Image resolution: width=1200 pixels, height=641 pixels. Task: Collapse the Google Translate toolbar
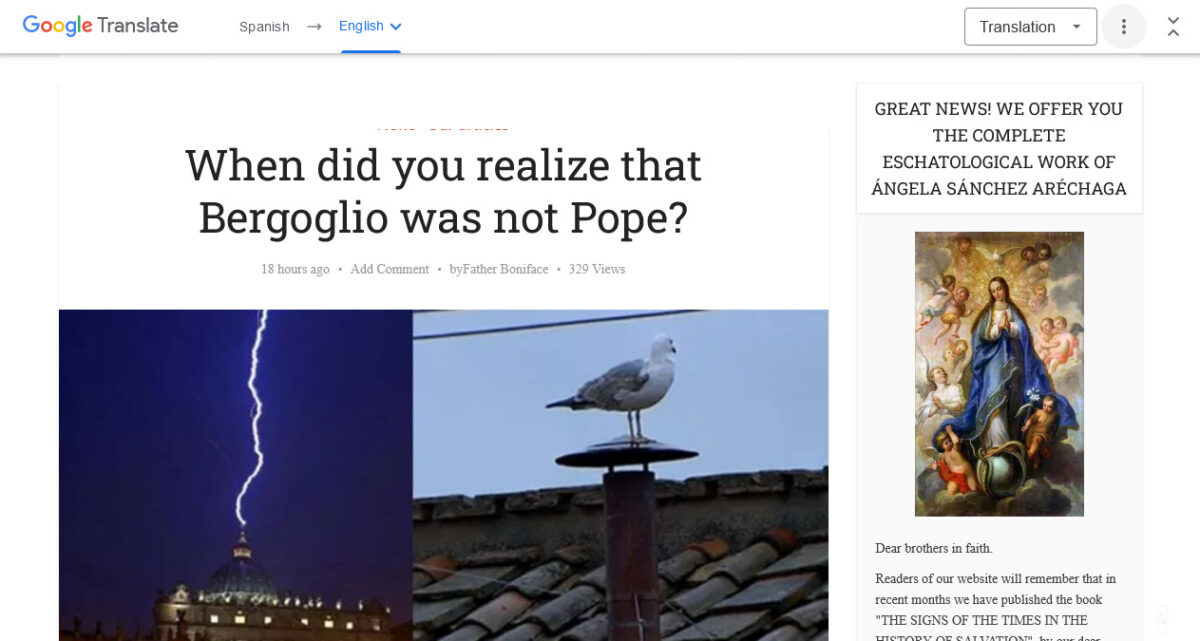click(1173, 27)
